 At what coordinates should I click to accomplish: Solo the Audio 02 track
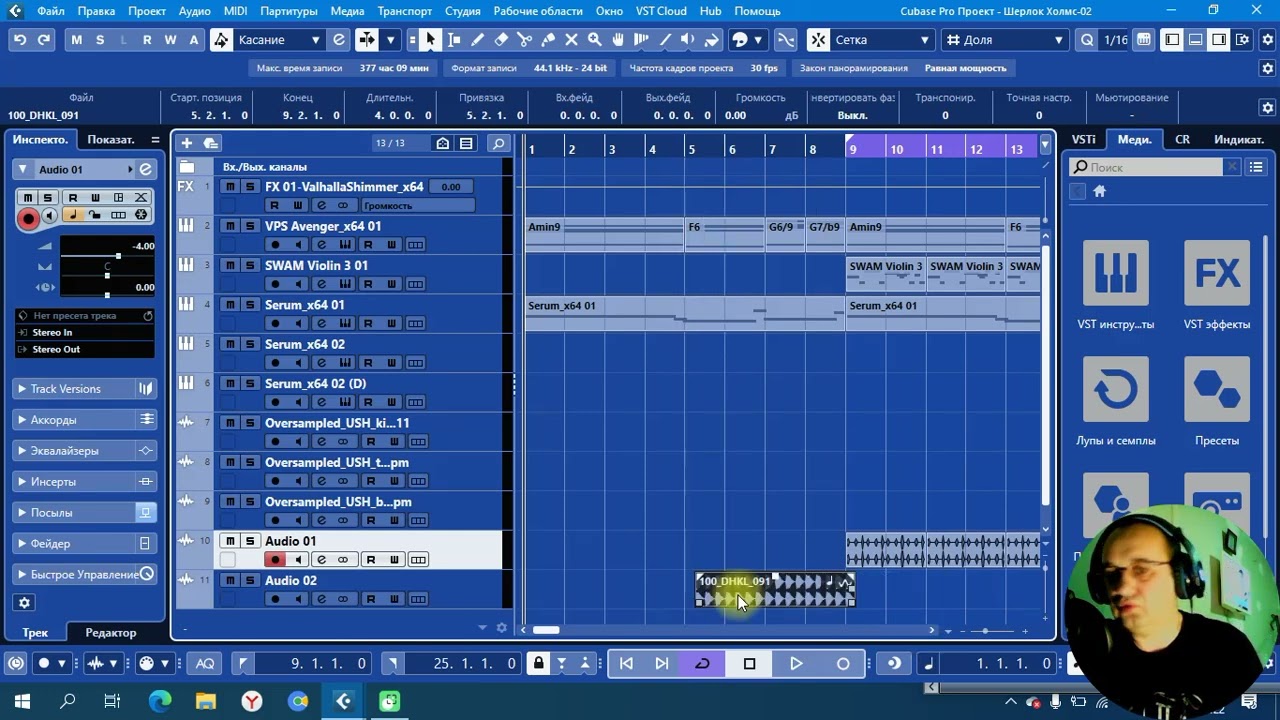tap(250, 580)
